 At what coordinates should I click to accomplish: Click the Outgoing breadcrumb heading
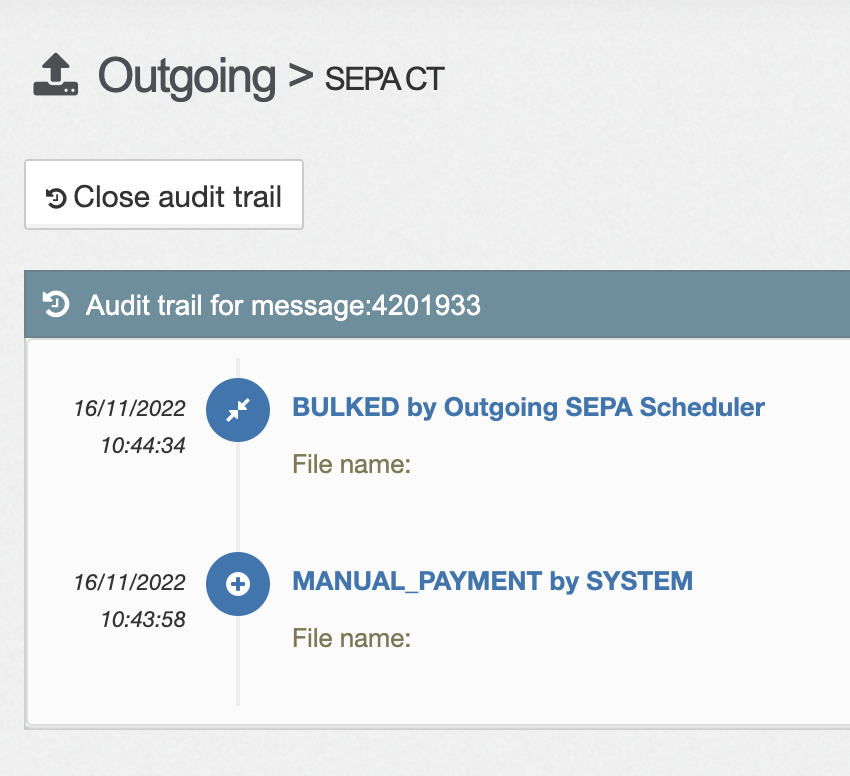coord(187,75)
